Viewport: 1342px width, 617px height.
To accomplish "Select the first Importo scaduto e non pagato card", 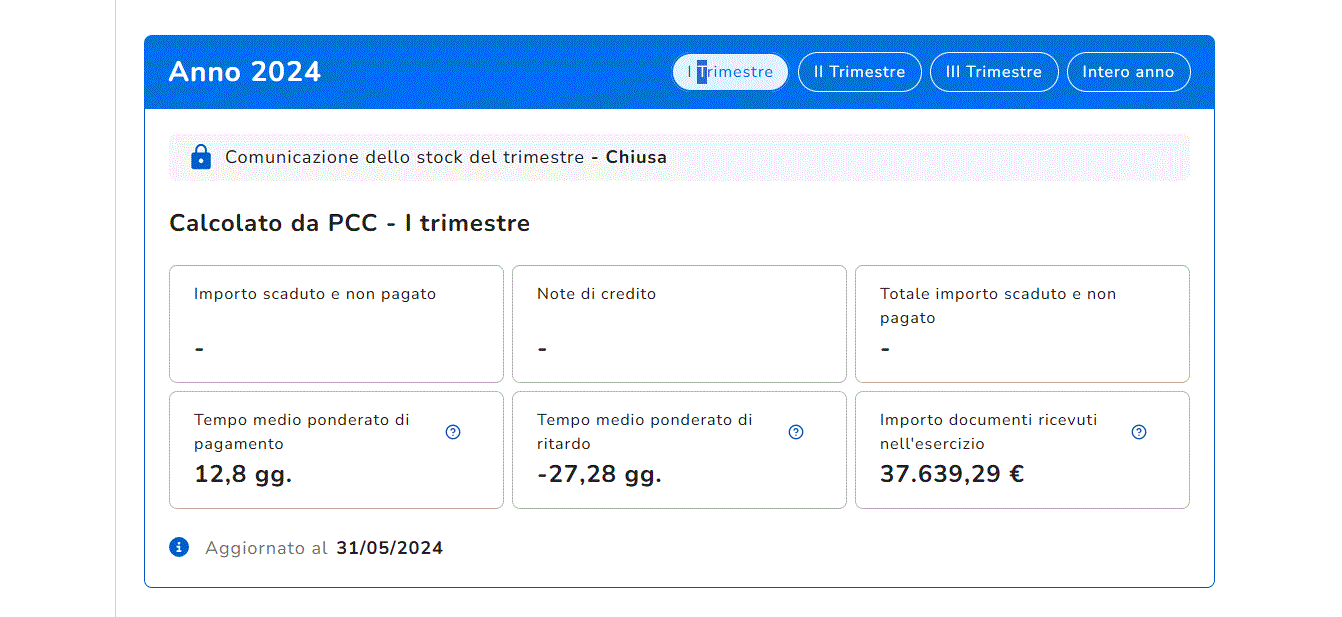I will coord(336,323).
